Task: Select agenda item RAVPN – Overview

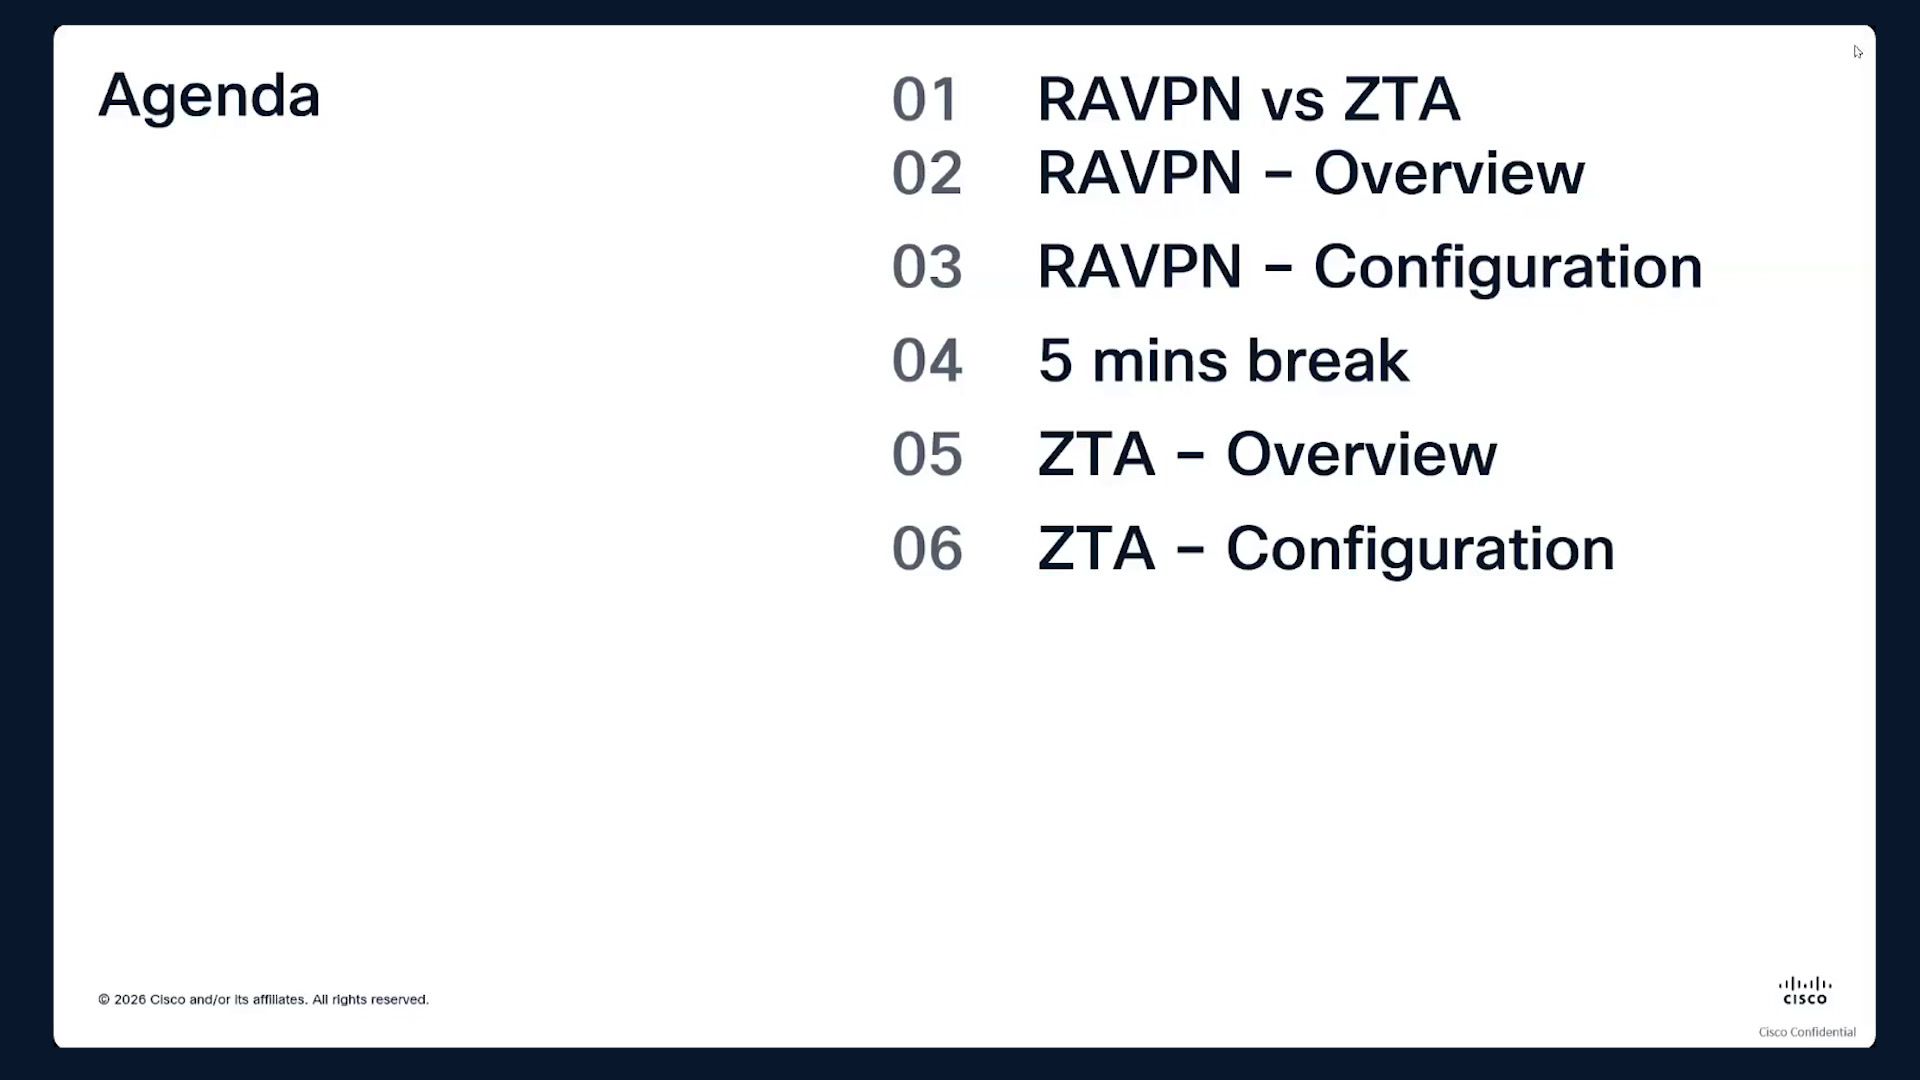Action: tap(1311, 173)
